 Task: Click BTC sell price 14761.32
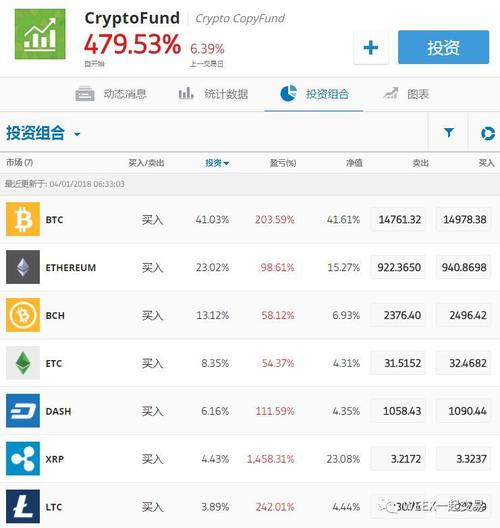[398, 220]
